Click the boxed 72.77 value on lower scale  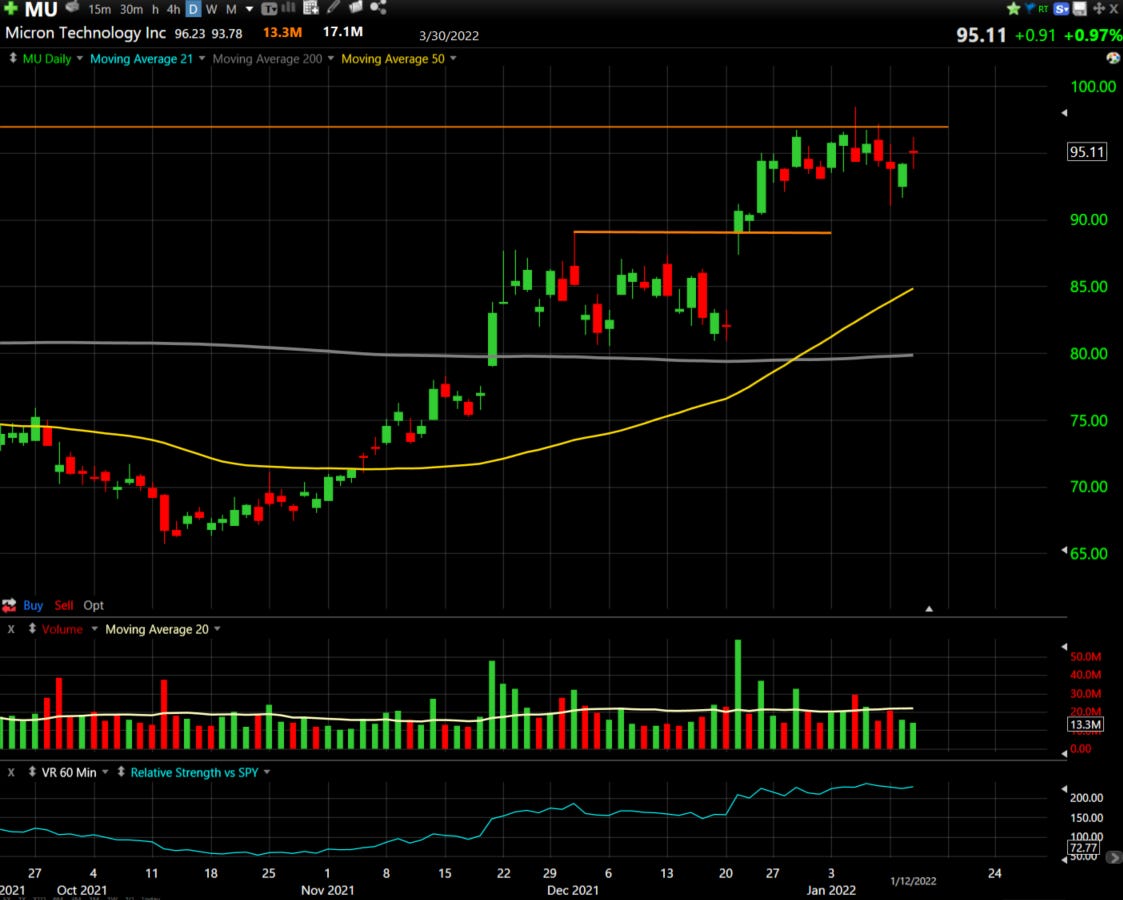[x=1083, y=848]
